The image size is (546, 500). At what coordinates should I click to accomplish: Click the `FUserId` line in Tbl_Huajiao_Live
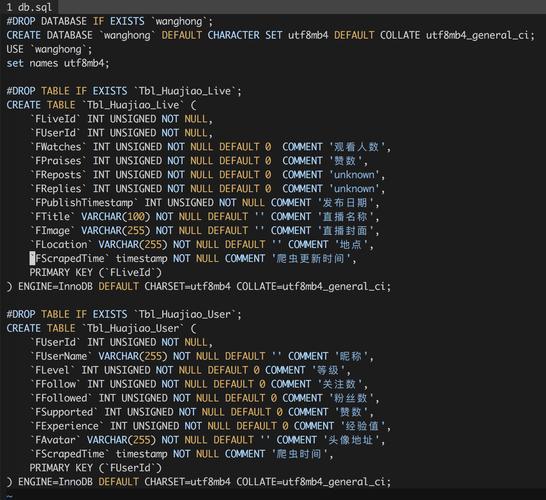(121, 133)
